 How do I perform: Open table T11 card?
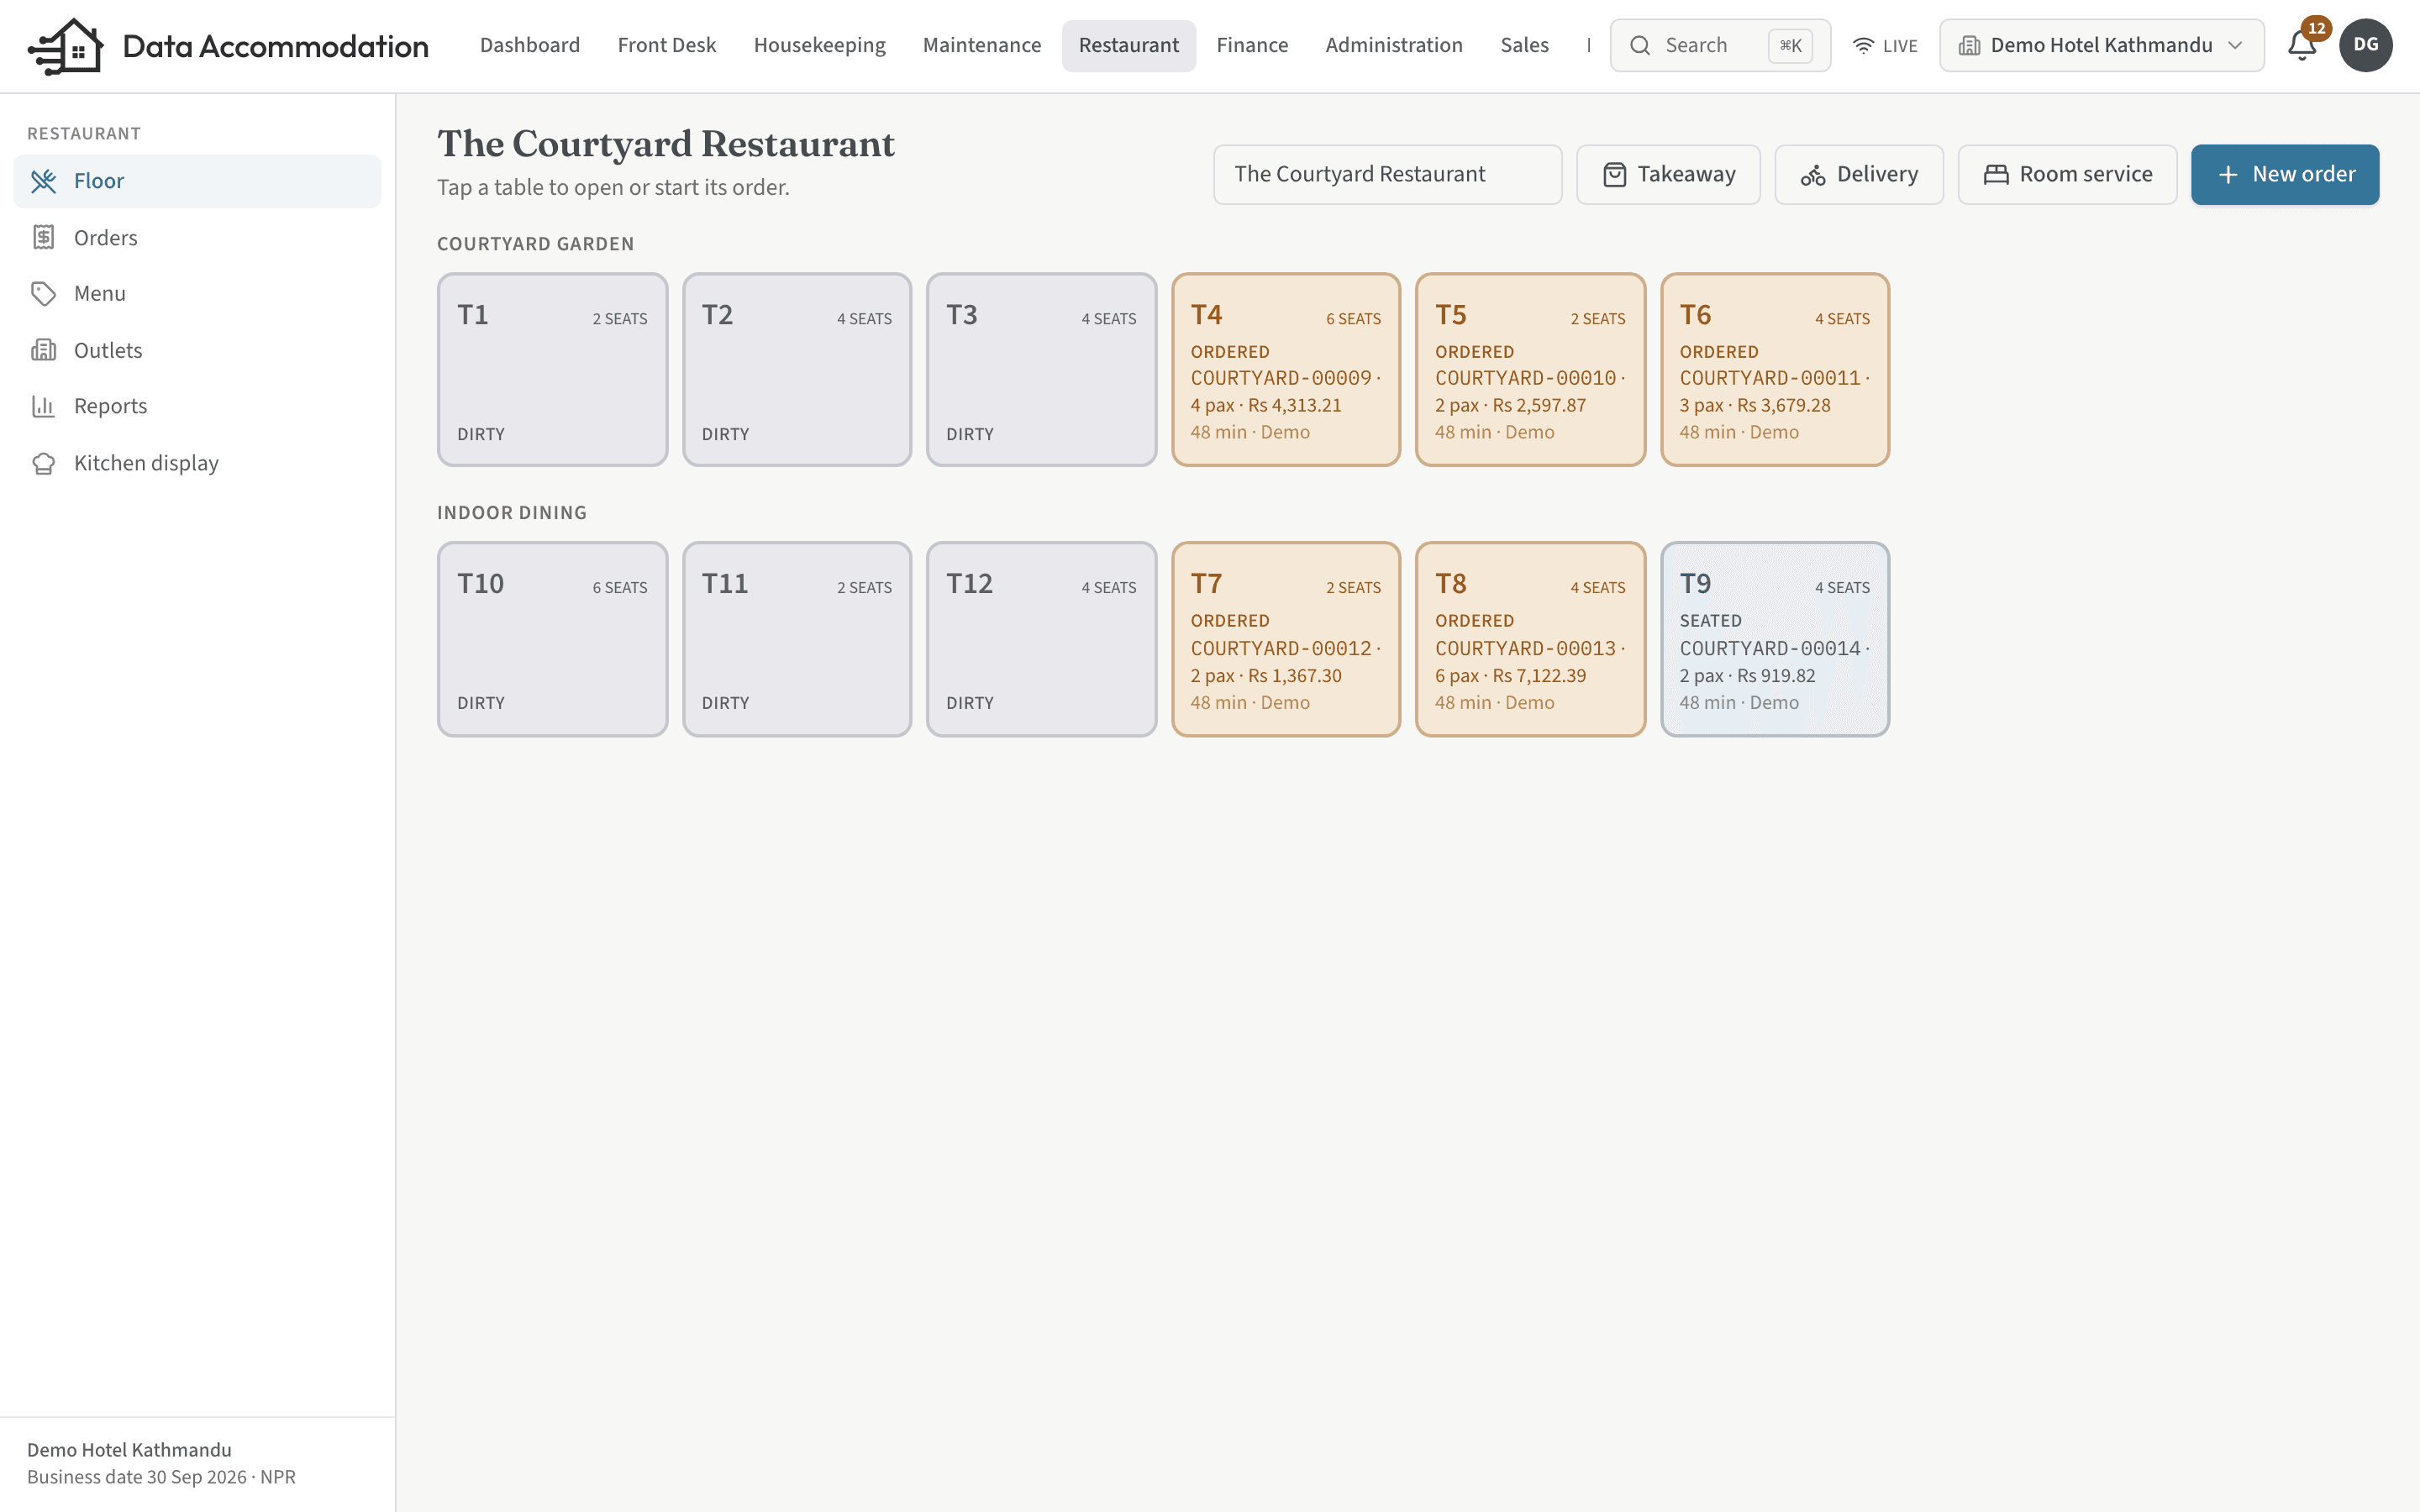point(797,639)
